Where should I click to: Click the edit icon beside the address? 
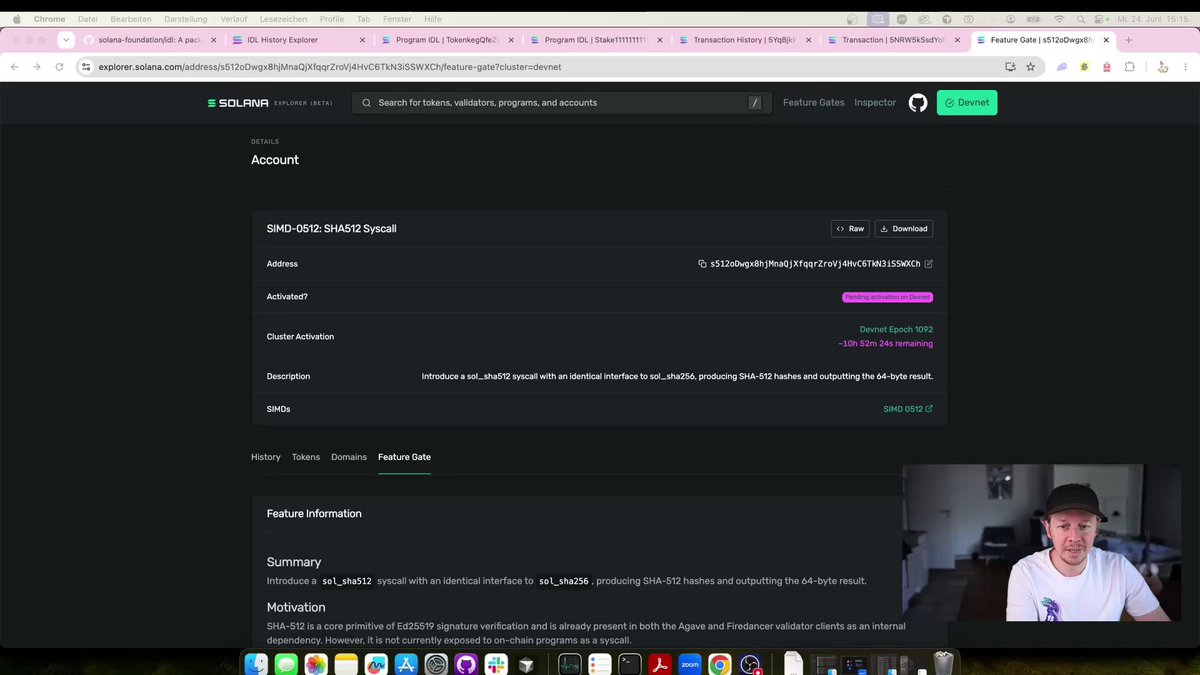(x=929, y=264)
